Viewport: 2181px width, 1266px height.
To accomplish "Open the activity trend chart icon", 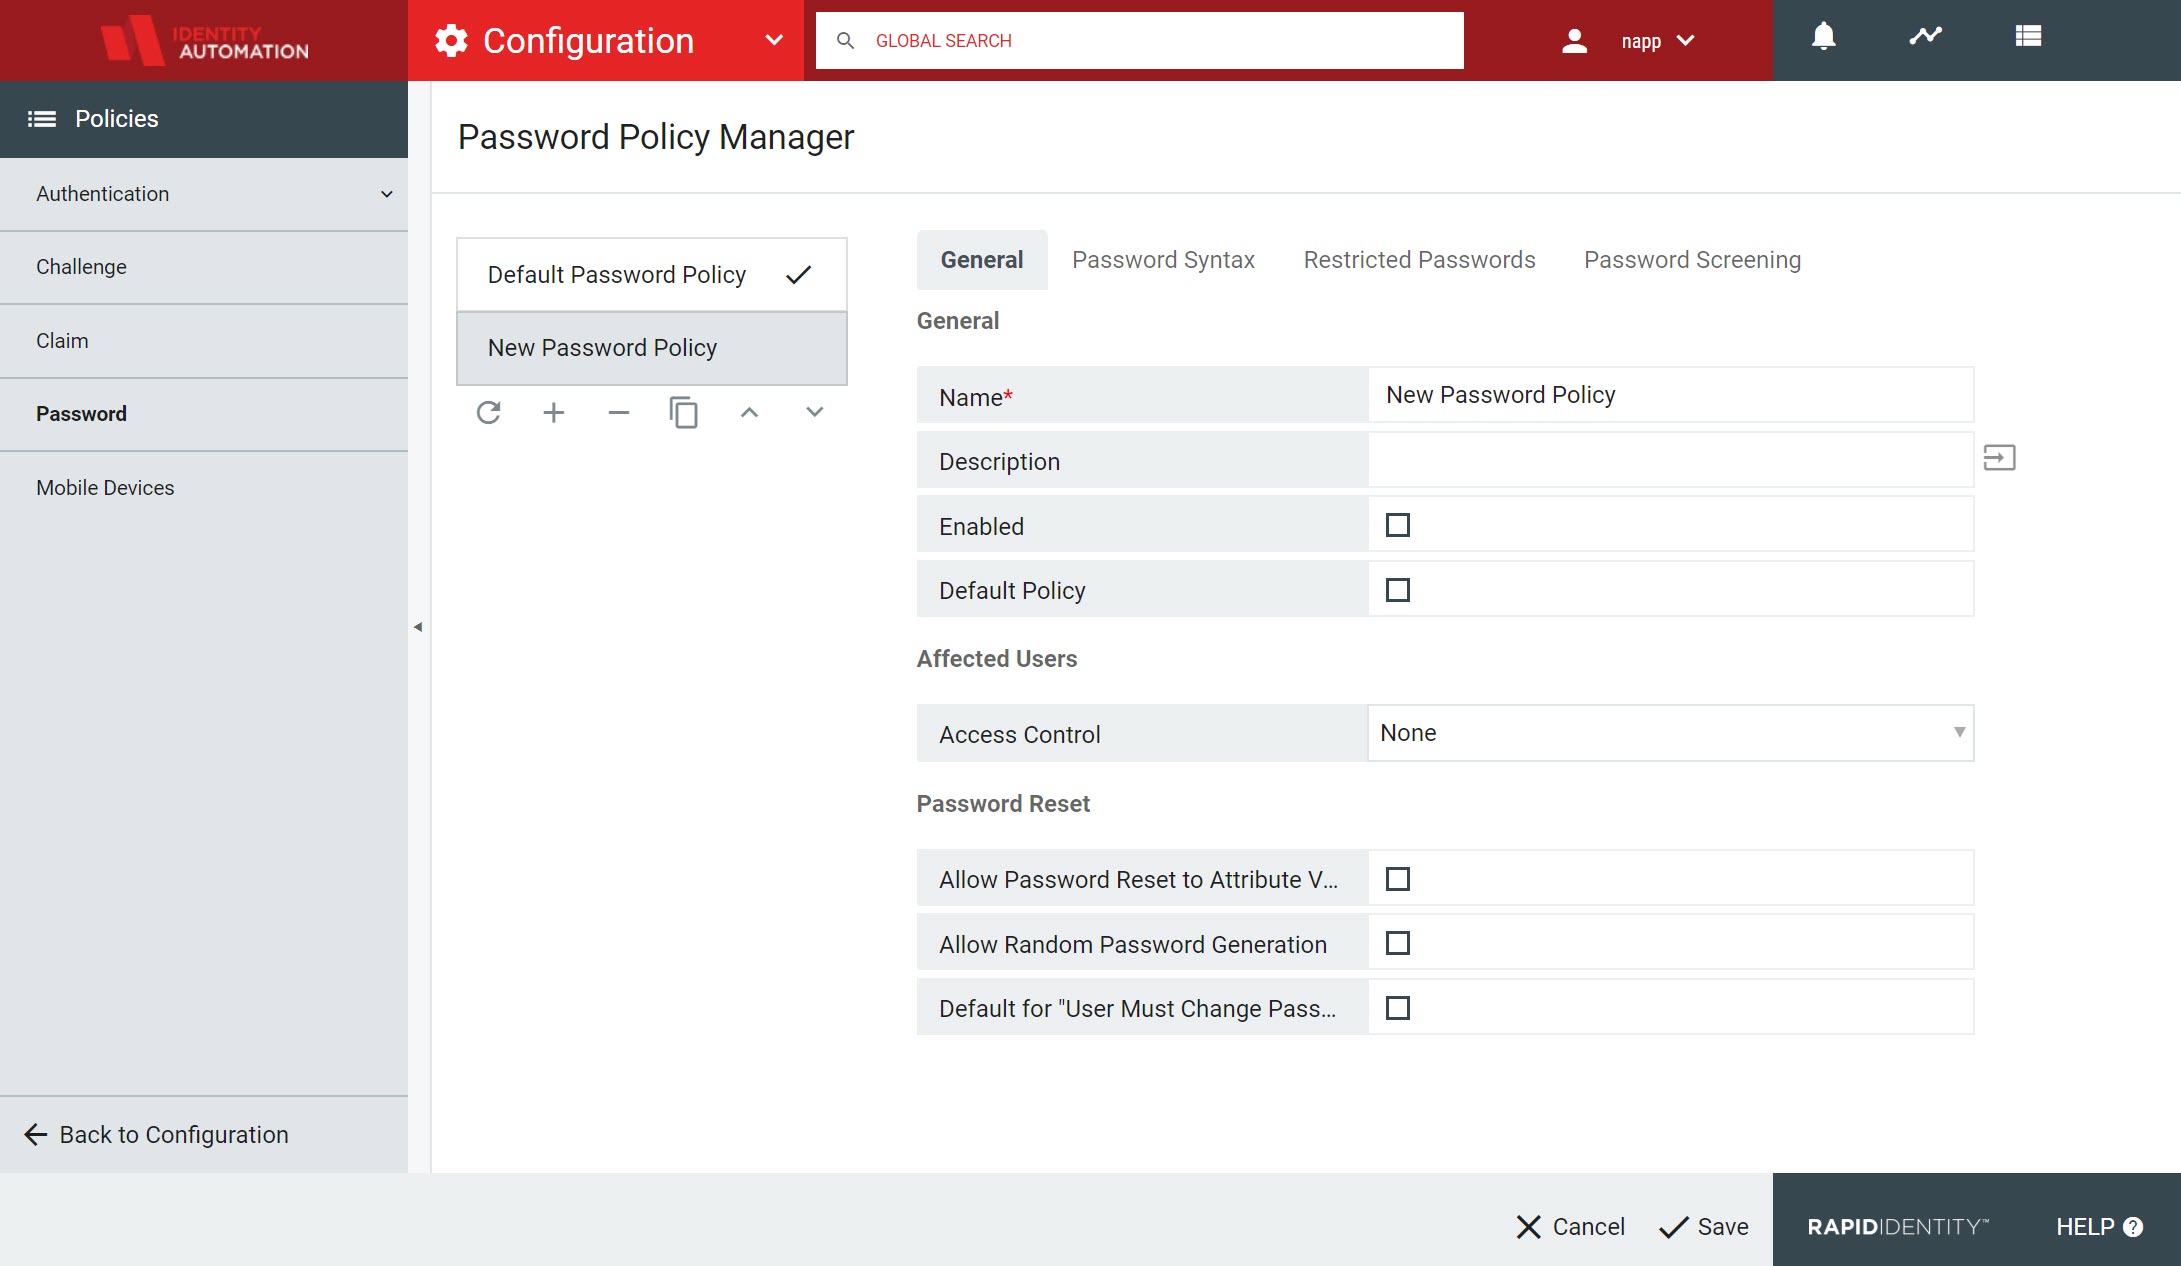I will [1925, 36].
